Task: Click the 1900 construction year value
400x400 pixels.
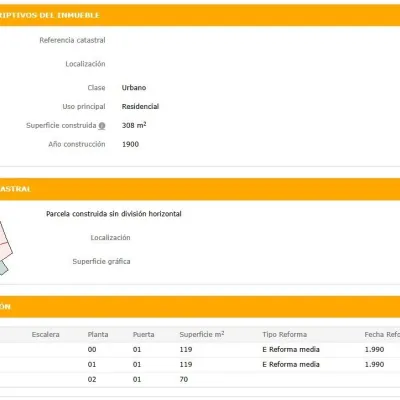Action: point(130,144)
